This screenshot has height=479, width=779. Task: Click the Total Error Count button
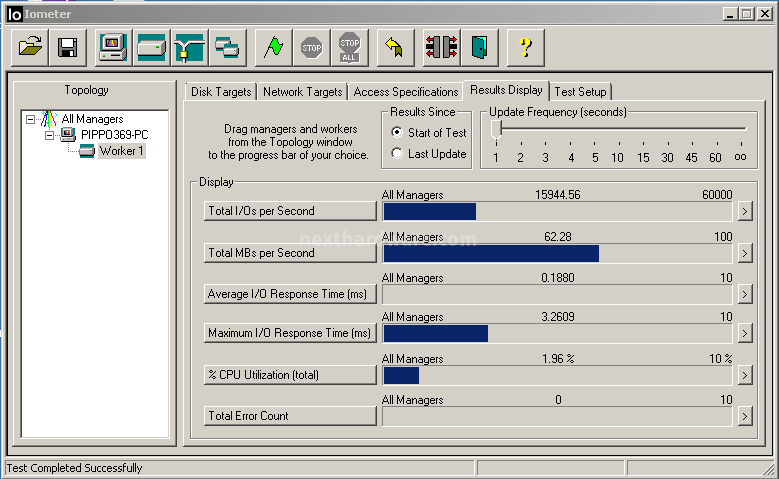tap(290, 416)
